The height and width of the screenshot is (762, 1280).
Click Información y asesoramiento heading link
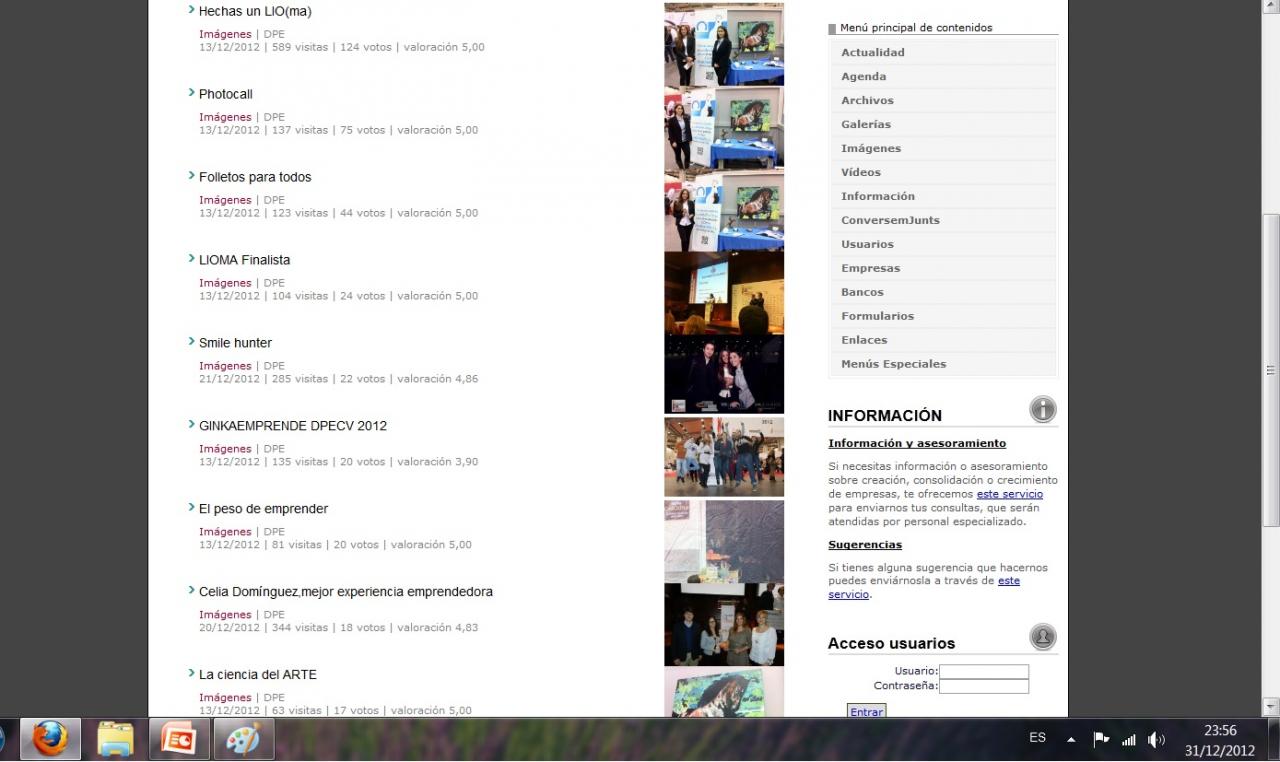tap(917, 443)
